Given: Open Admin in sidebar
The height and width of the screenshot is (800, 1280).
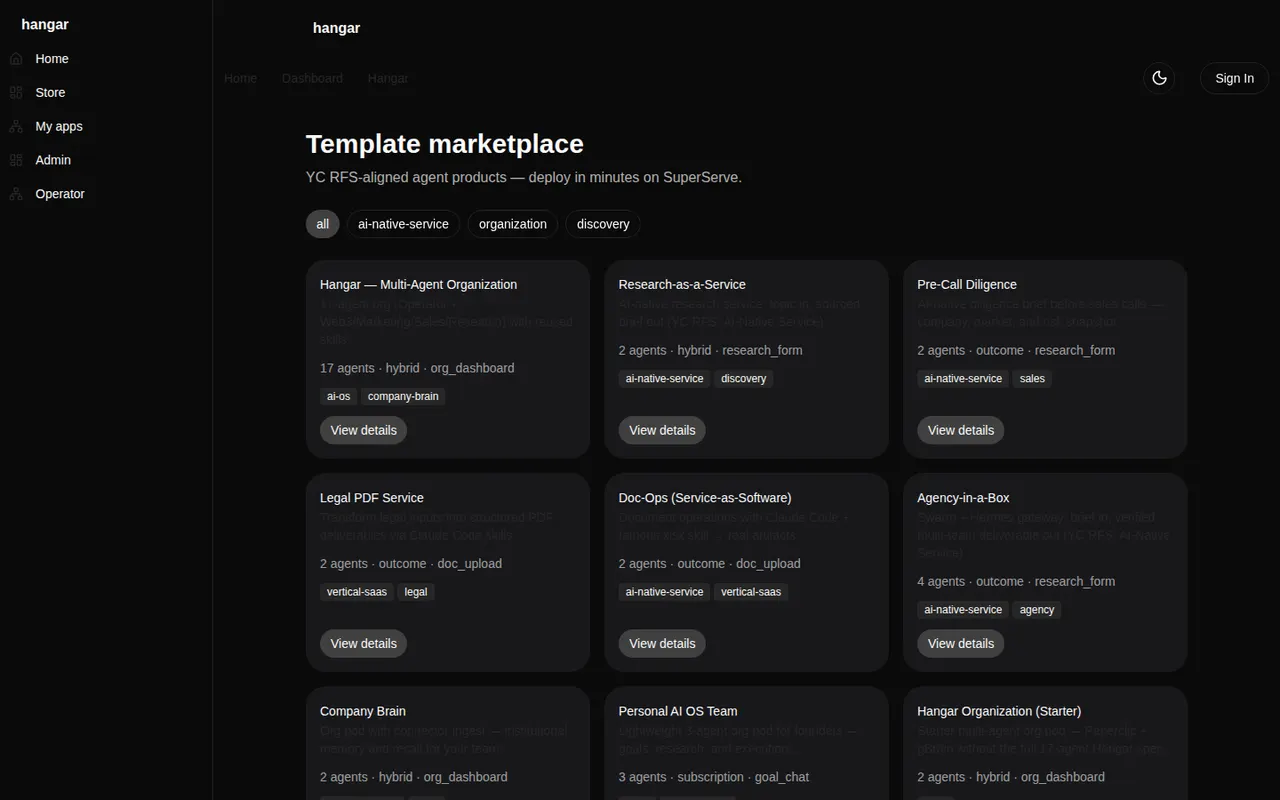Looking at the screenshot, I should pos(53,160).
